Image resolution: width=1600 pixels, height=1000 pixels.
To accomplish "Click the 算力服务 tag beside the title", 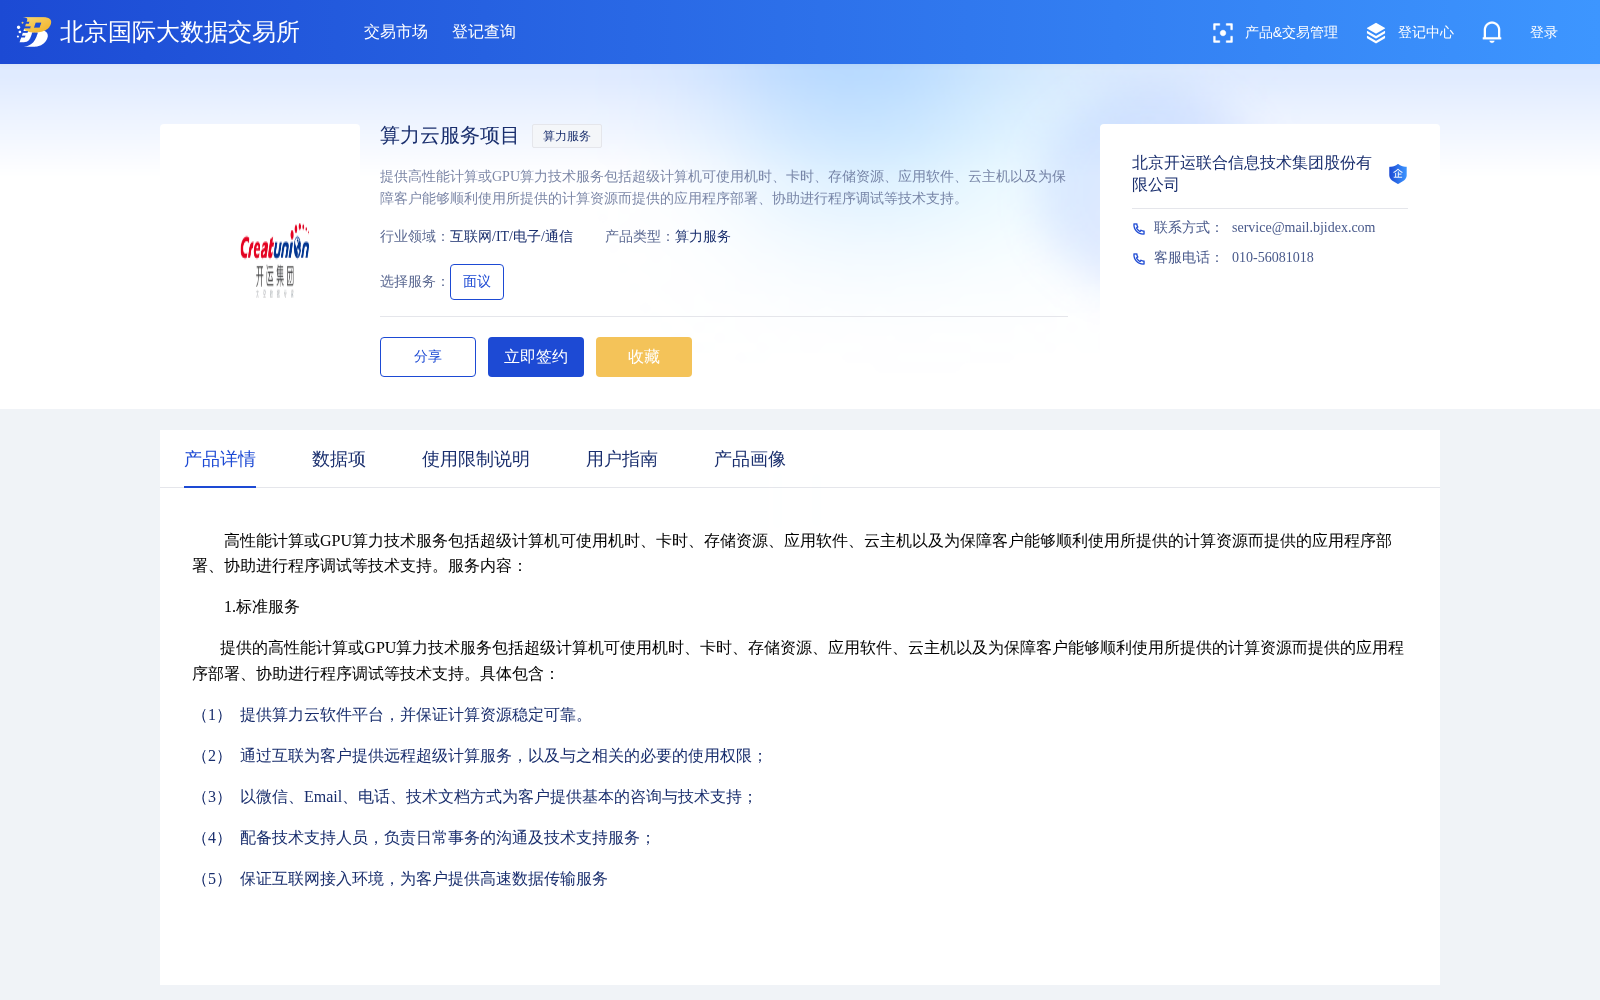I will [x=567, y=136].
